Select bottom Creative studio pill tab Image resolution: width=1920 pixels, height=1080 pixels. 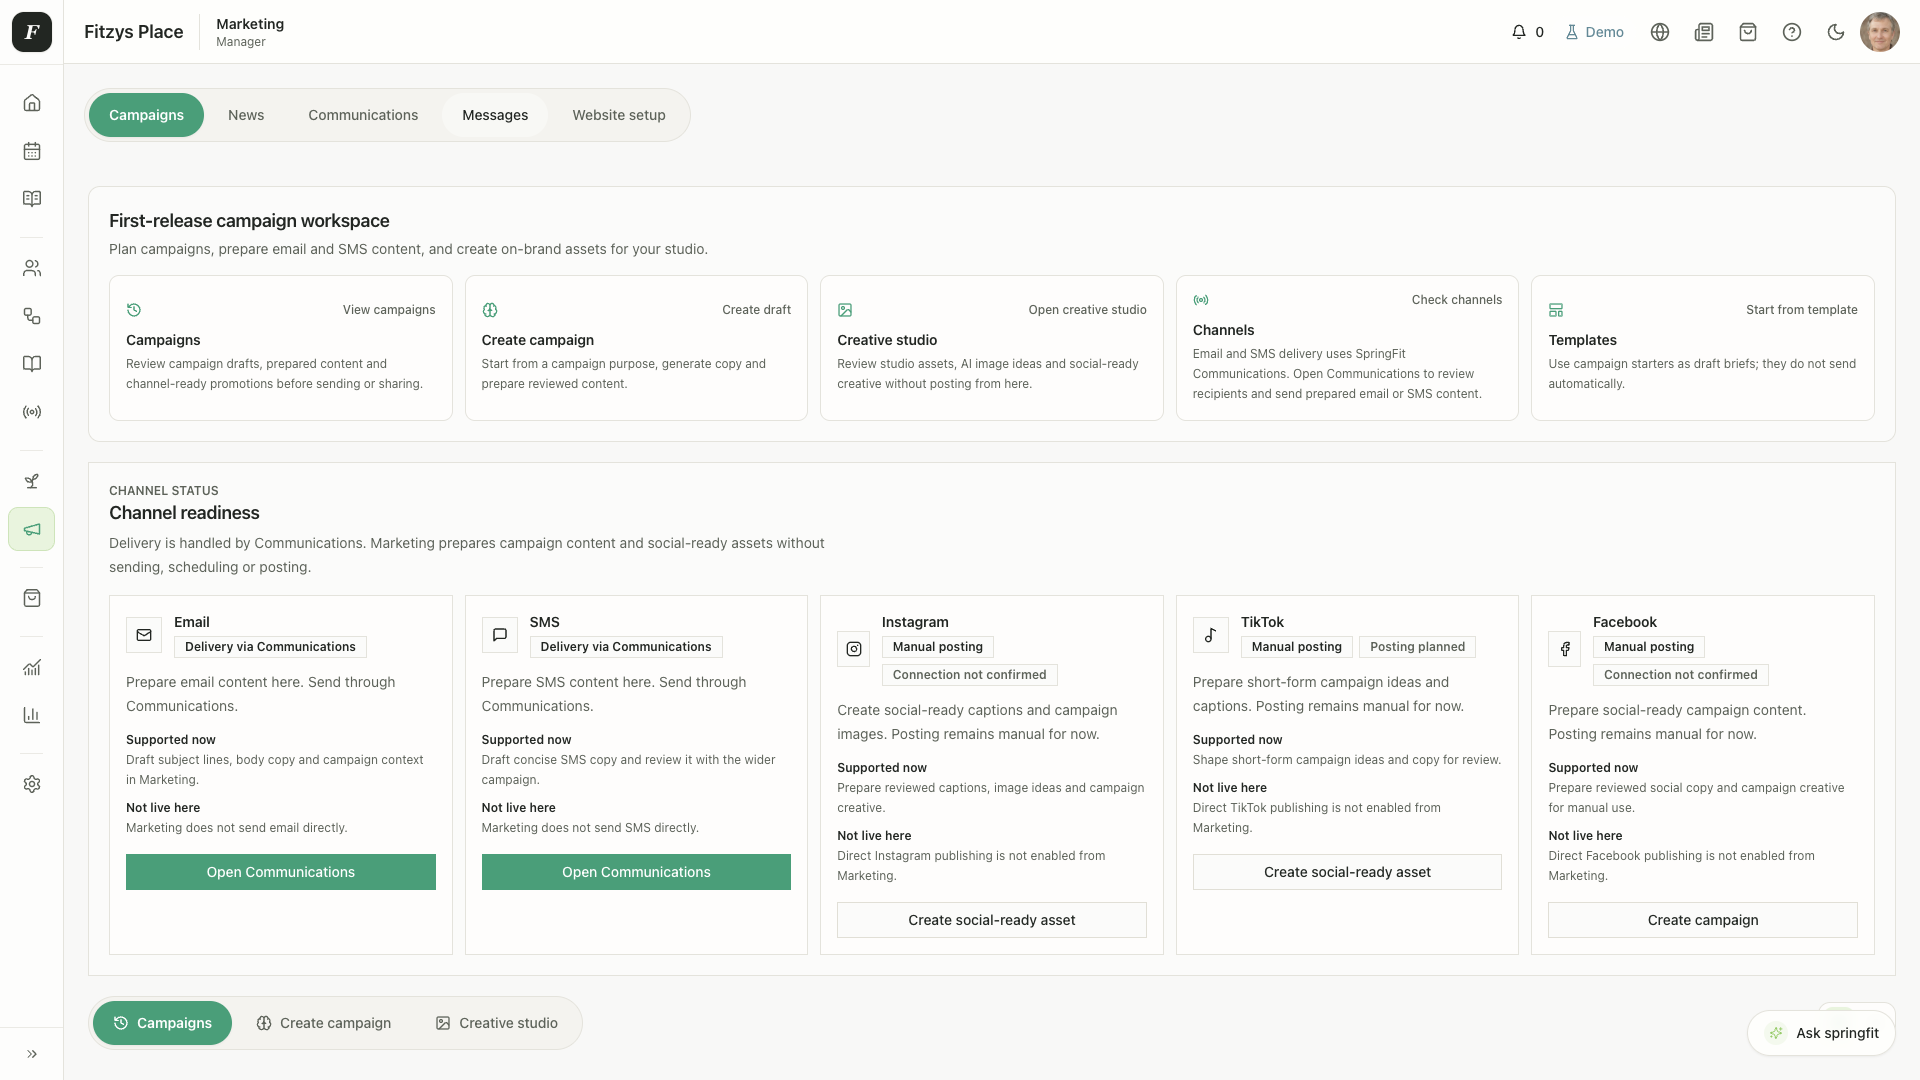(x=497, y=1023)
